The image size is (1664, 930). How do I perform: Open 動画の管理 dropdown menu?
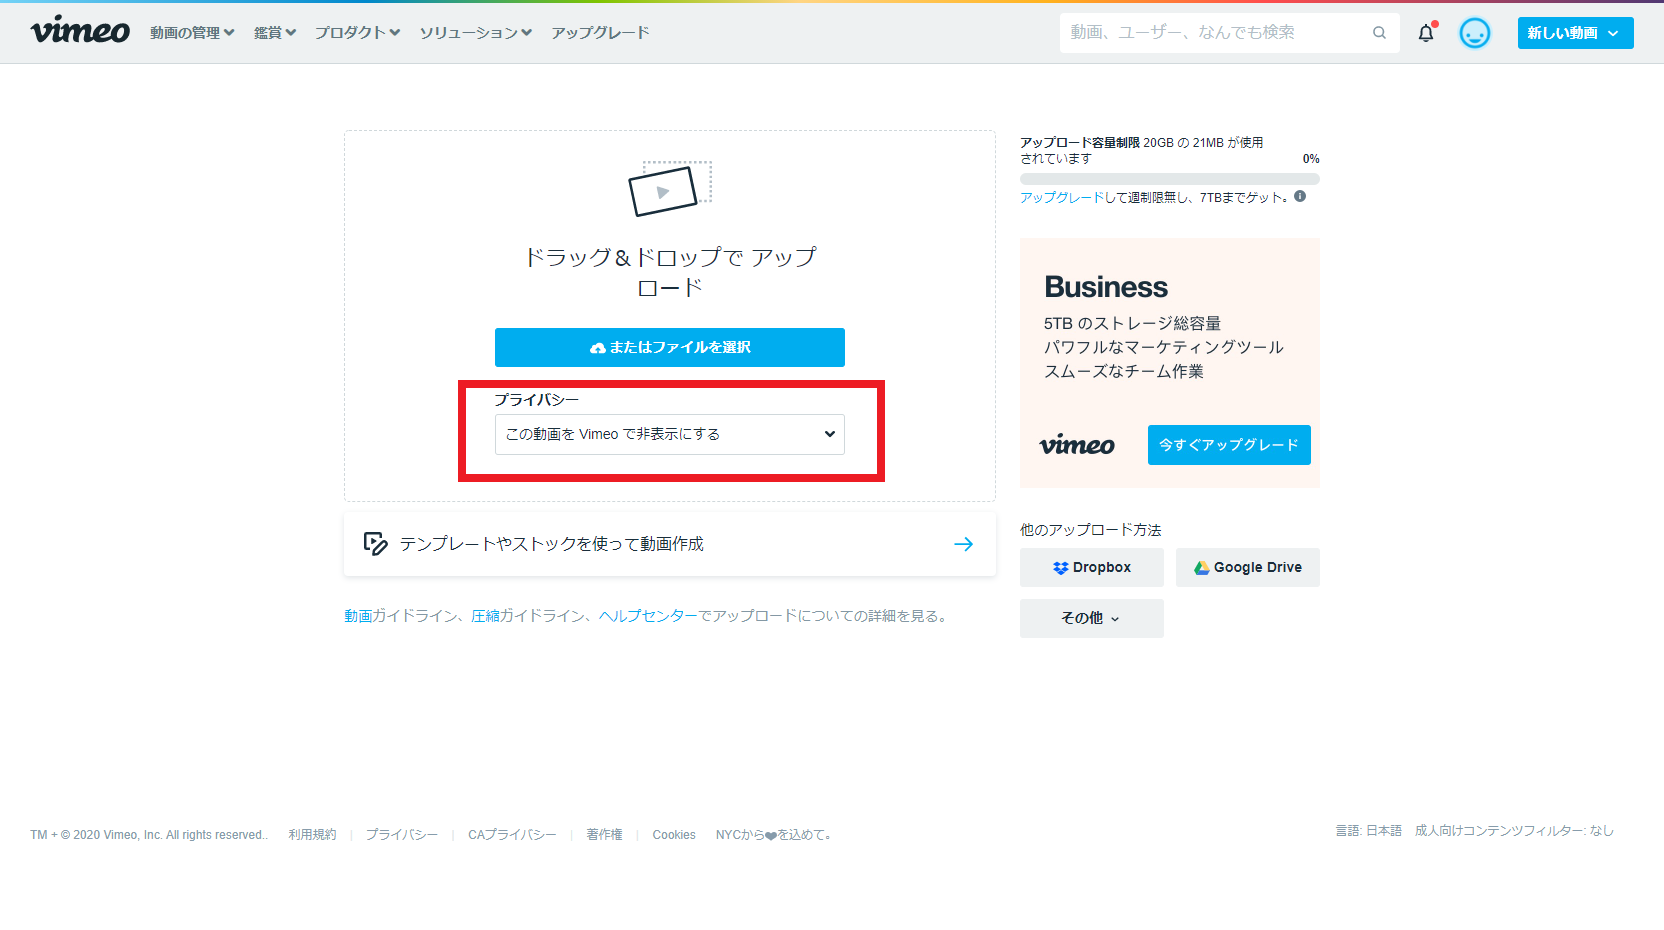coord(192,33)
